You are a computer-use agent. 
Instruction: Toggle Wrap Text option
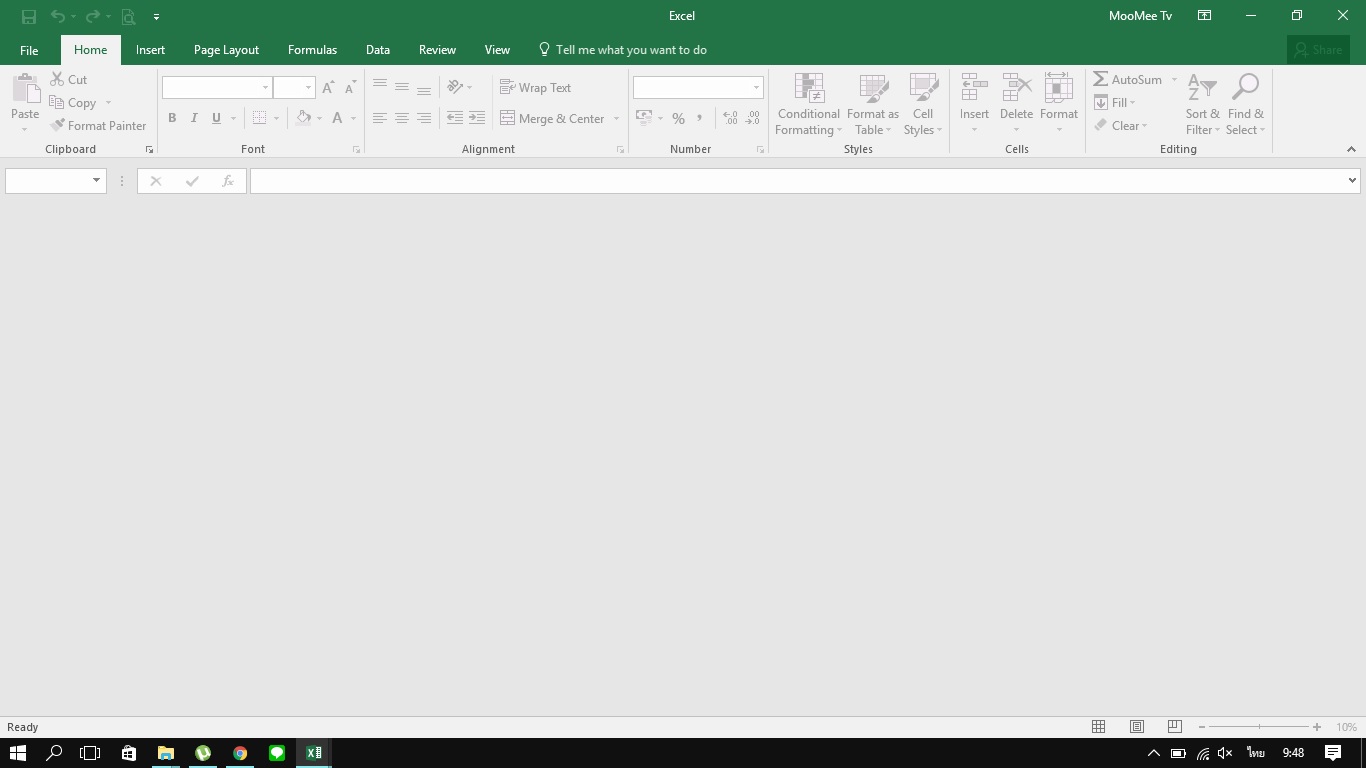(536, 88)
